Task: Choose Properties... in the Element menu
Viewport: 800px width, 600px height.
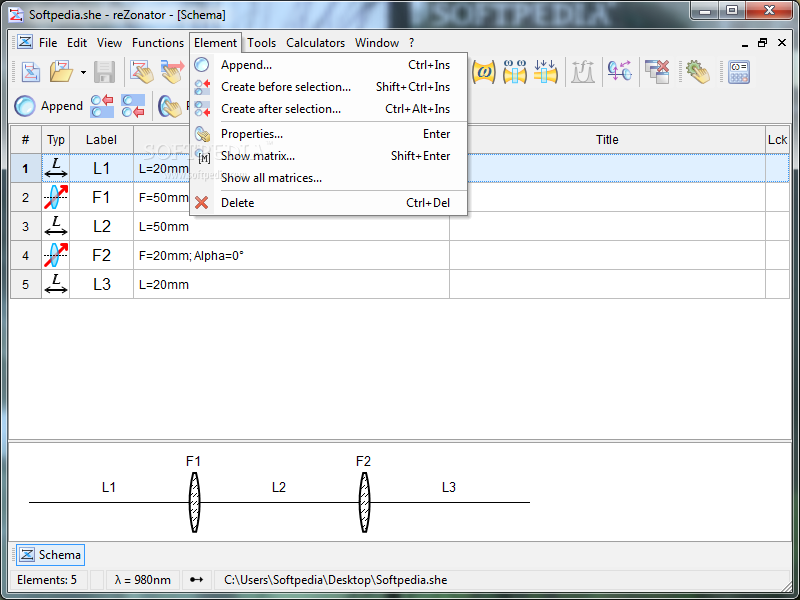Action: tap(329, 134)
